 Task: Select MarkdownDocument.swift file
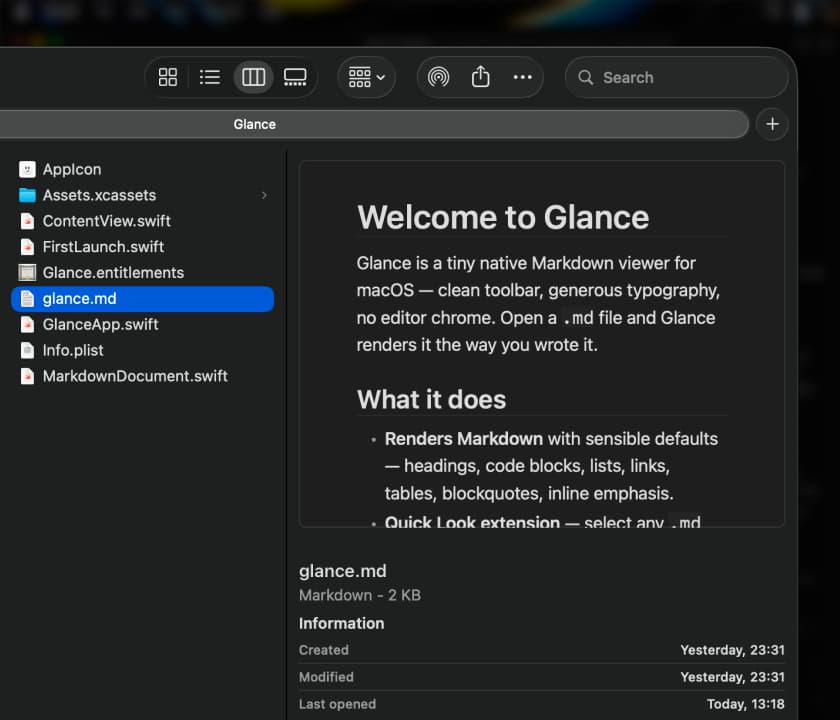coord(142,376)
